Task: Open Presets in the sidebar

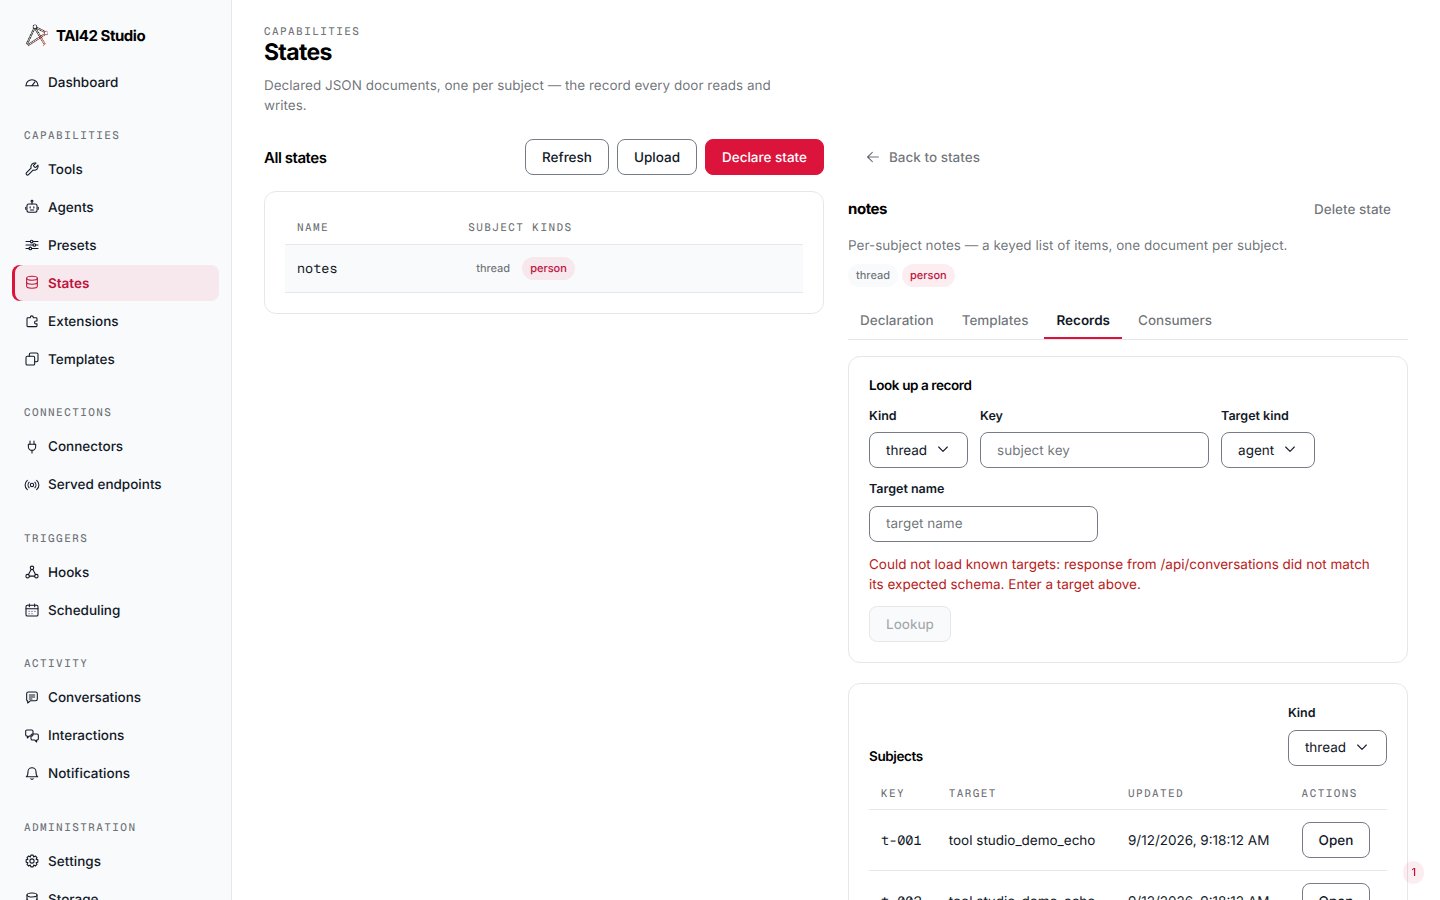Action: tap(115, 245)
